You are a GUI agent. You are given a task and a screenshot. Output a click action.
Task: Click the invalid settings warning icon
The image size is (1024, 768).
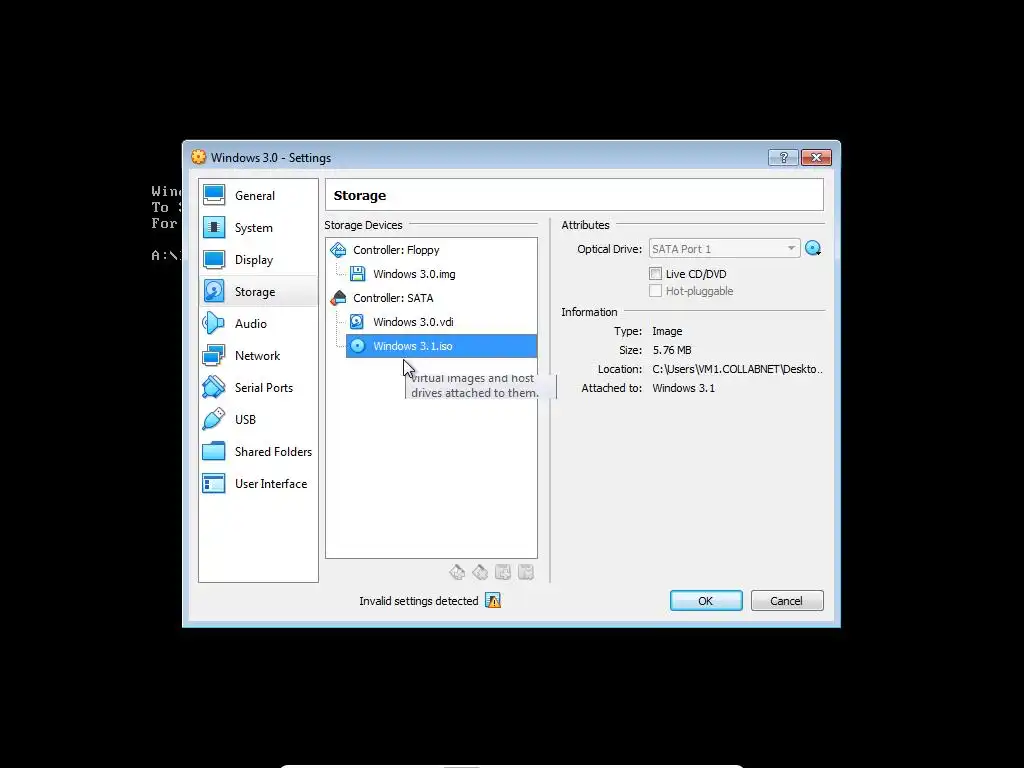(x=493, y=601)
